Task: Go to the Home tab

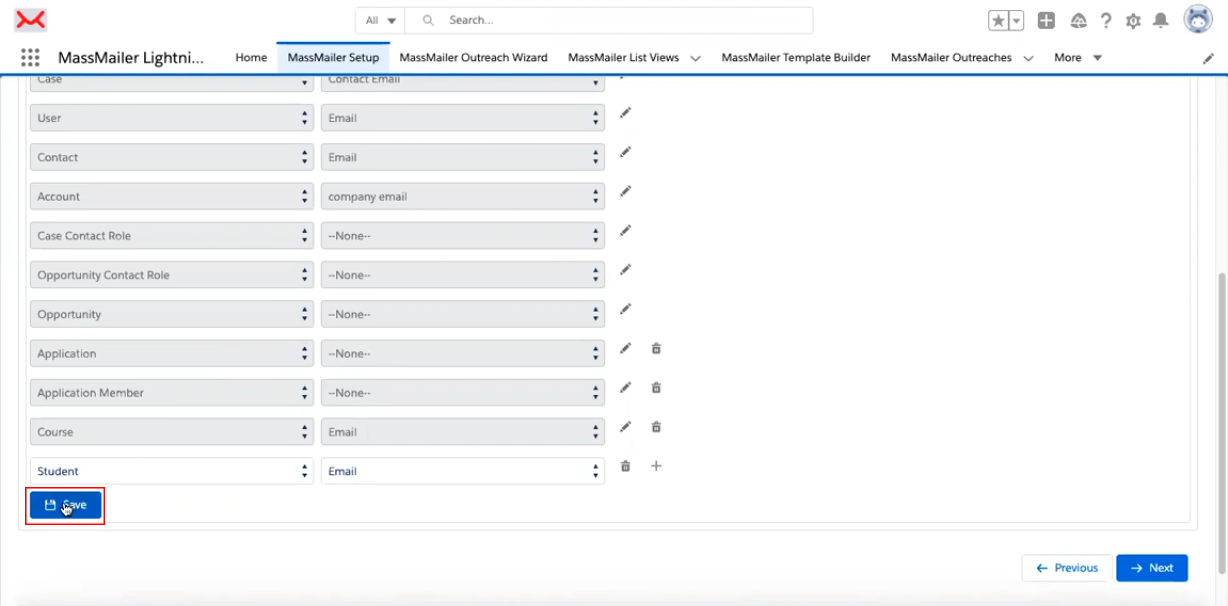Action: coord(251,58)
